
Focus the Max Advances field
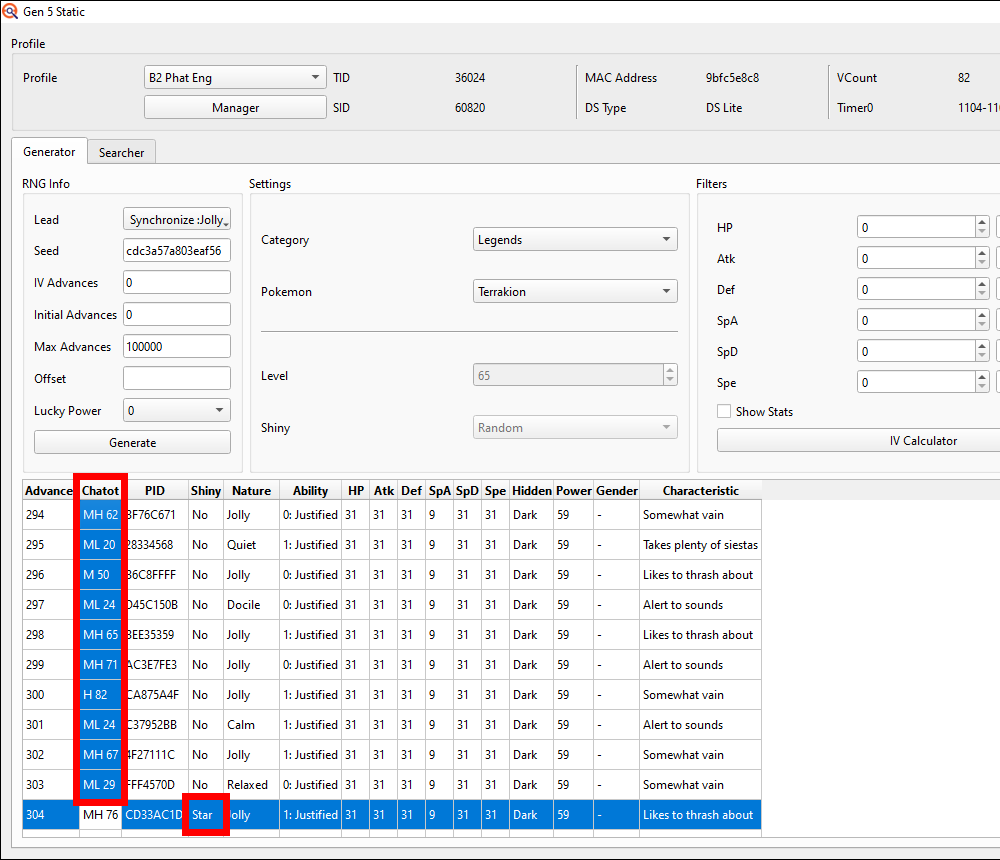point(177,347)
